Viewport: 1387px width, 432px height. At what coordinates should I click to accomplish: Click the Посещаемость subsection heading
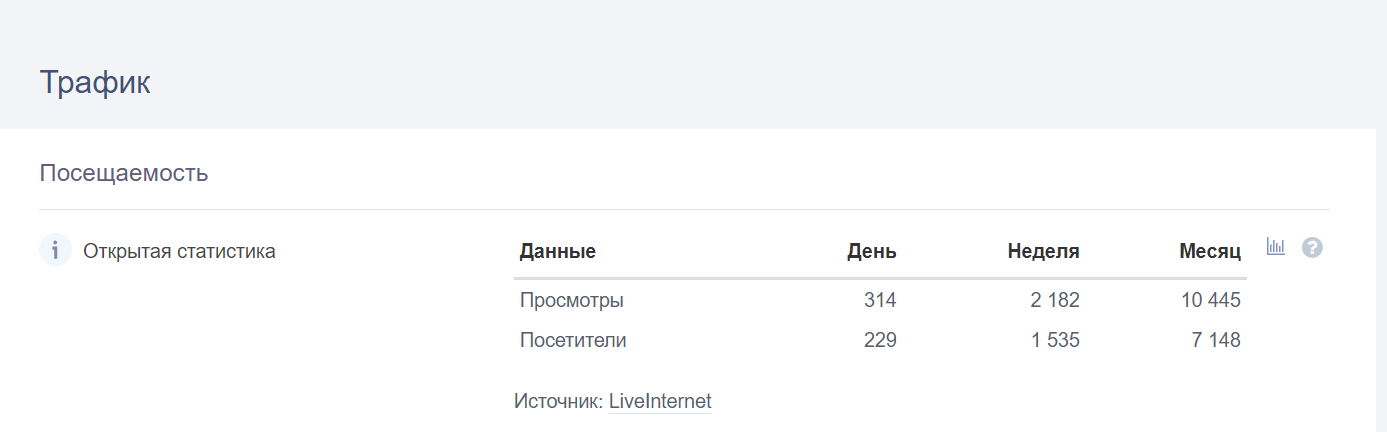click(x=124, y=173)
